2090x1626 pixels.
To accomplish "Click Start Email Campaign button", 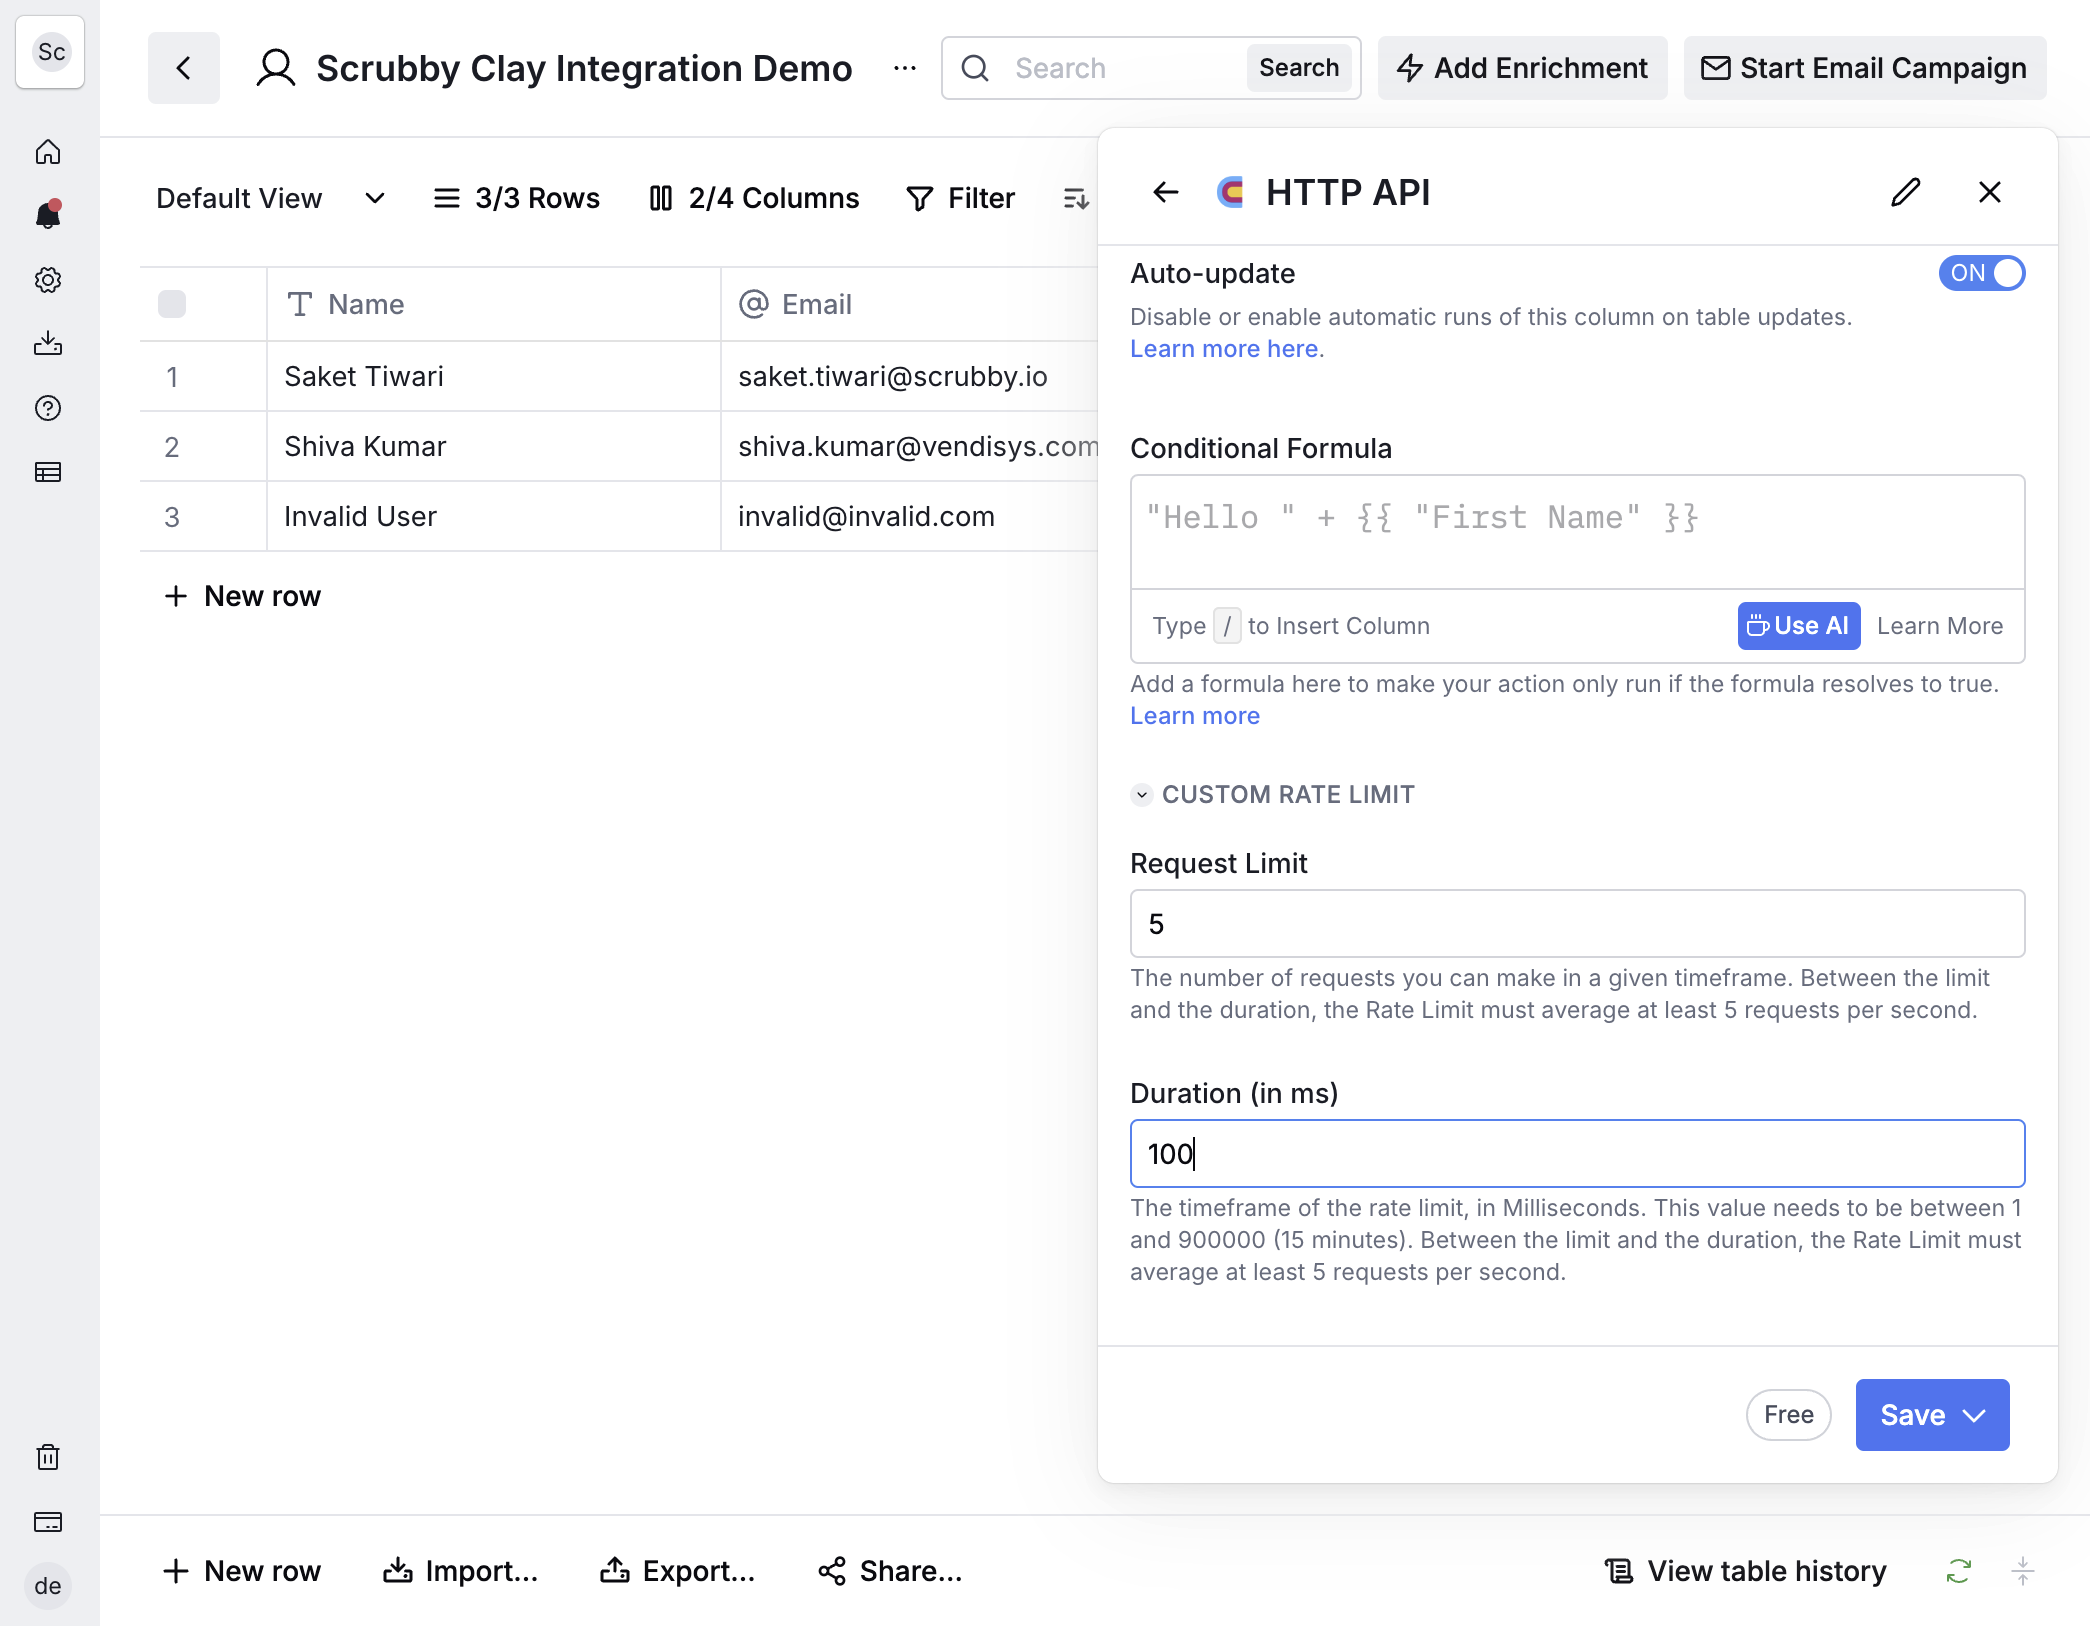I will (x=1865, y=68).
